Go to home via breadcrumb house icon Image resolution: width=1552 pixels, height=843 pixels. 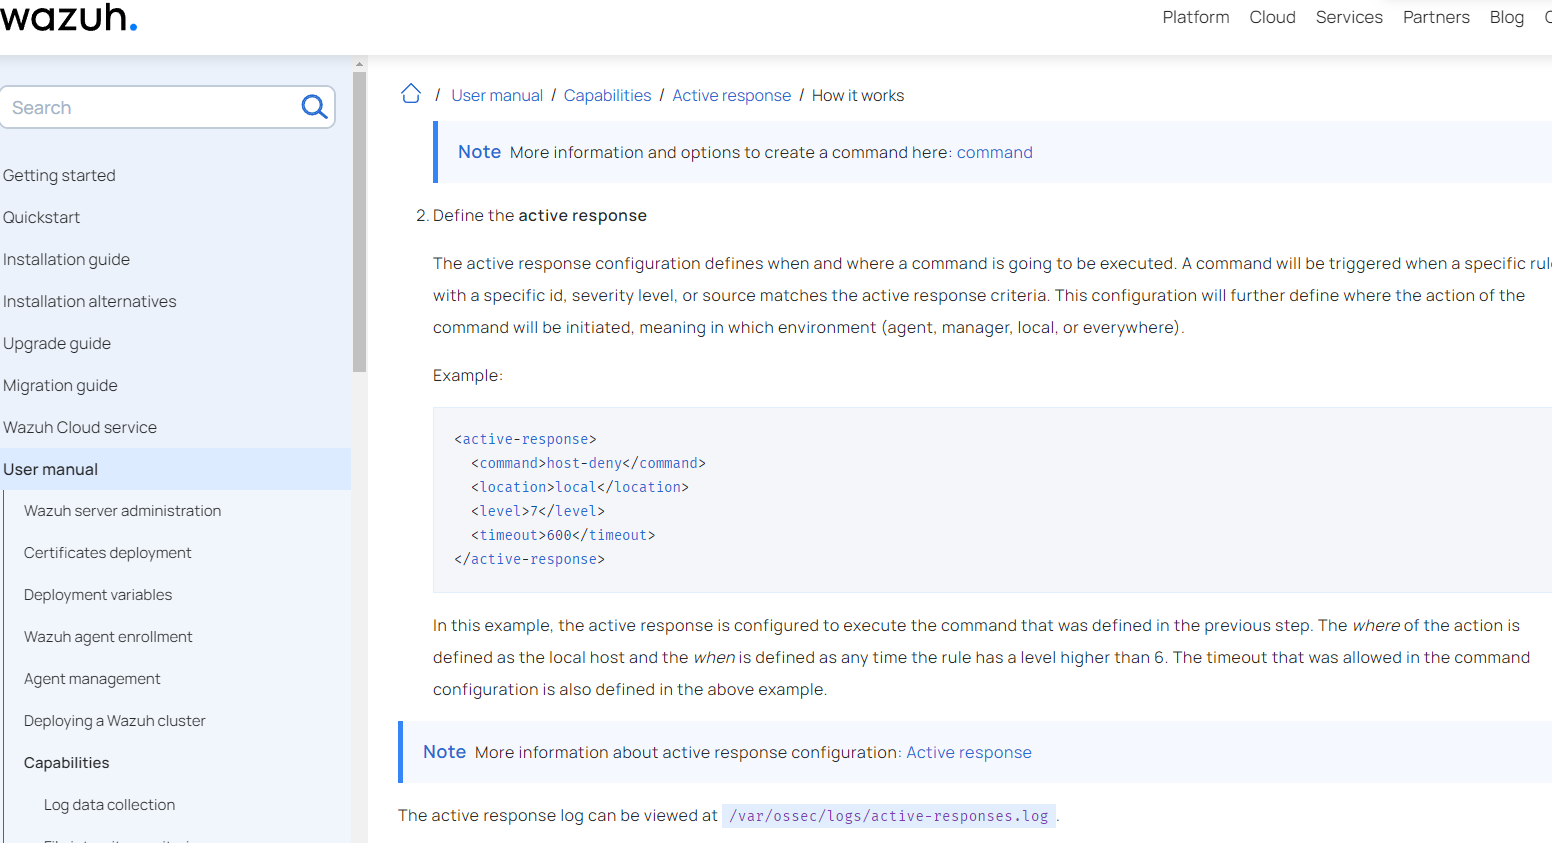pyautogui.click(x=411, y=94)
